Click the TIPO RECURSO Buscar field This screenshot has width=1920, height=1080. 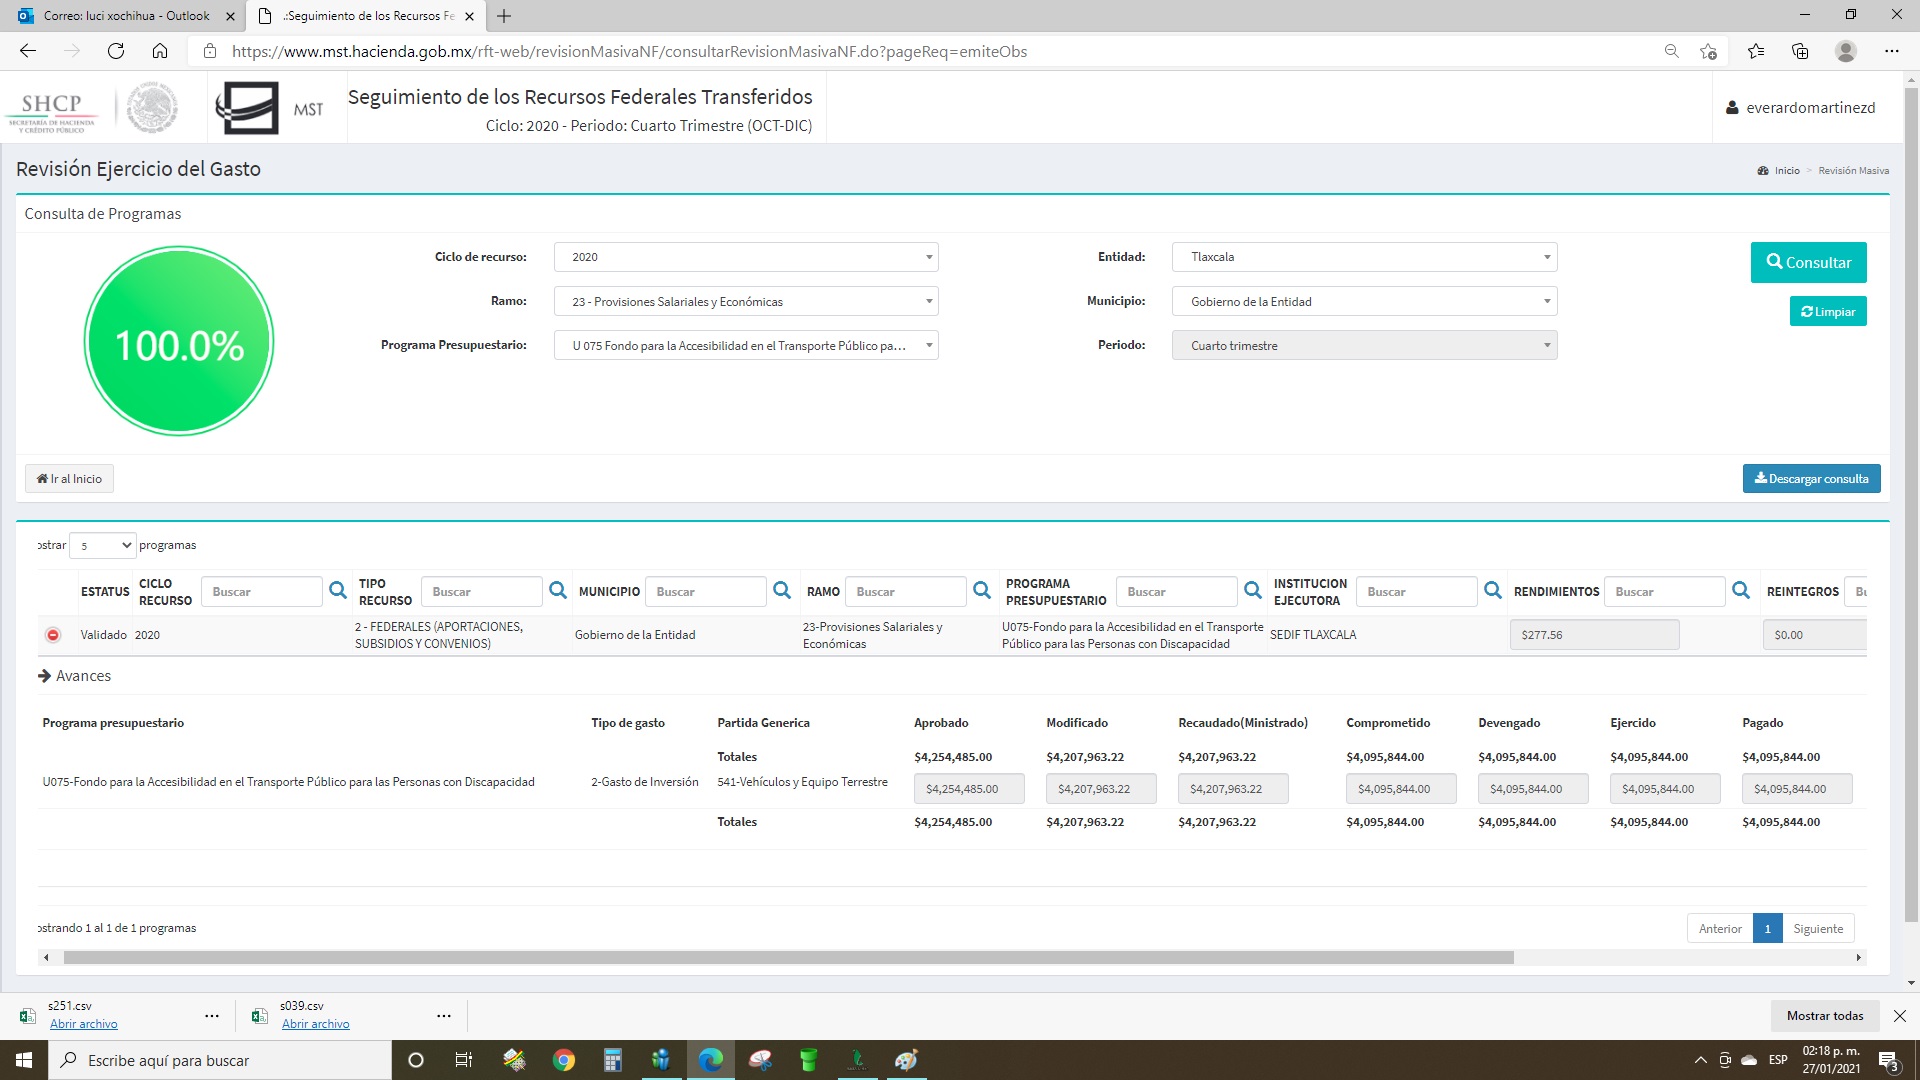pos(481,591)
